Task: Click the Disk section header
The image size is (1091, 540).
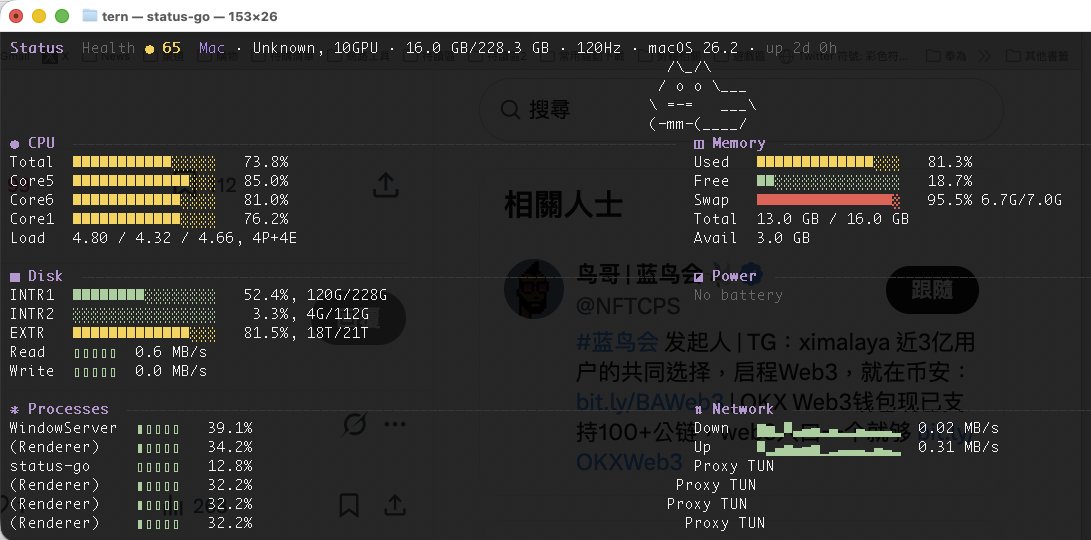Action: tap(36, 276)
